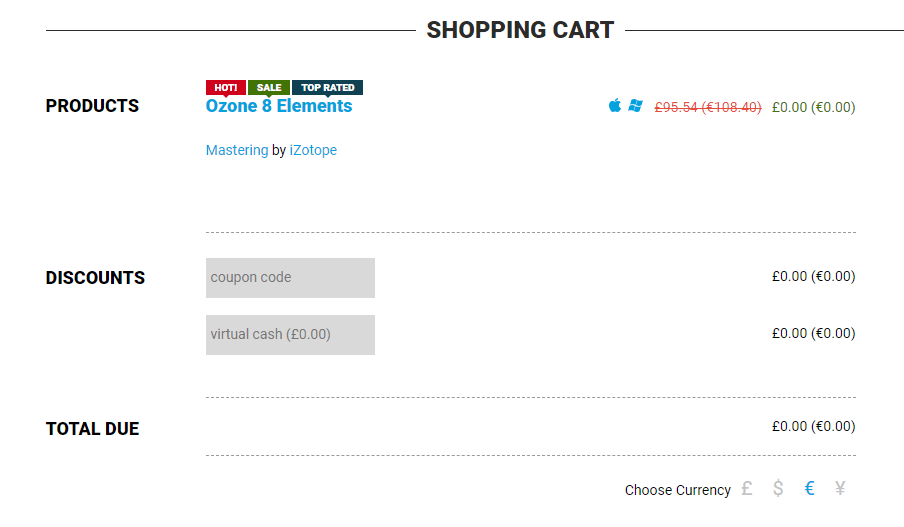Click the TOP RATED badge
Viewport: 904px width, 527px height.
[328, 88]
